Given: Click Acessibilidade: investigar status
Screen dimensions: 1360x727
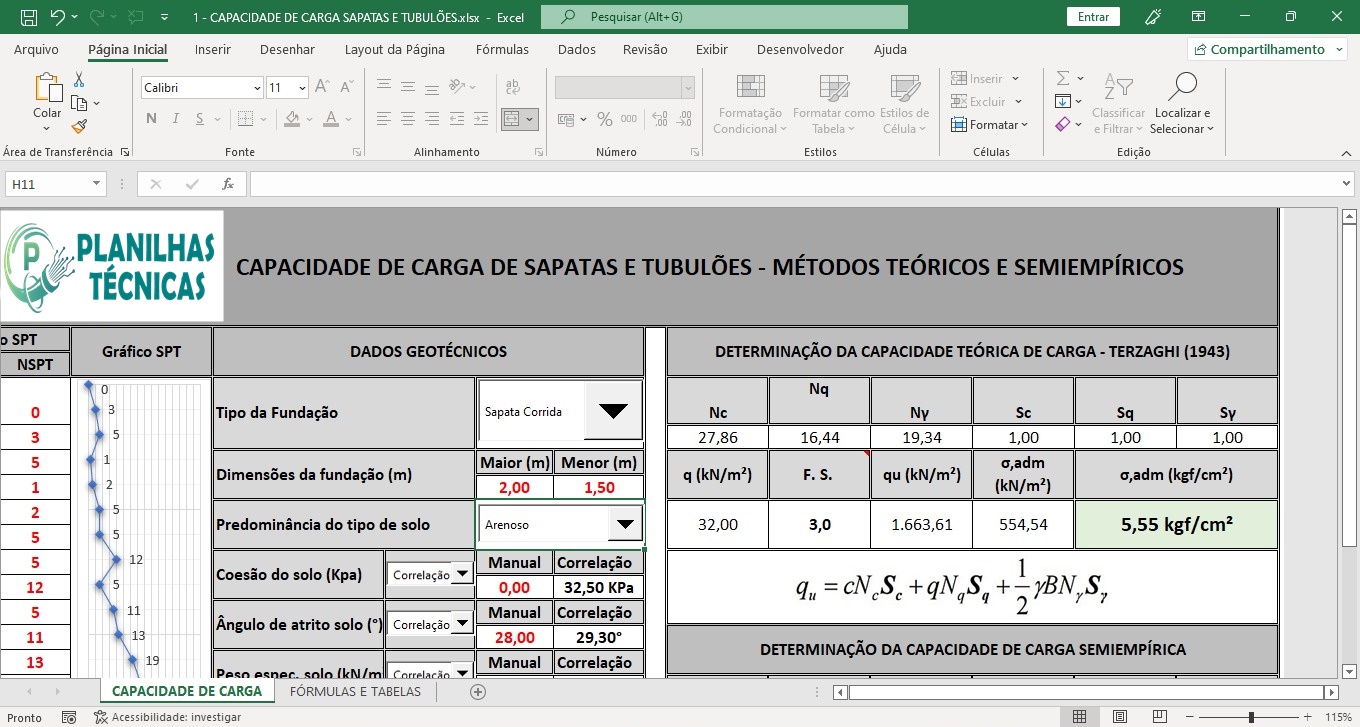Looking at the screenshot, I should [168, 717].
